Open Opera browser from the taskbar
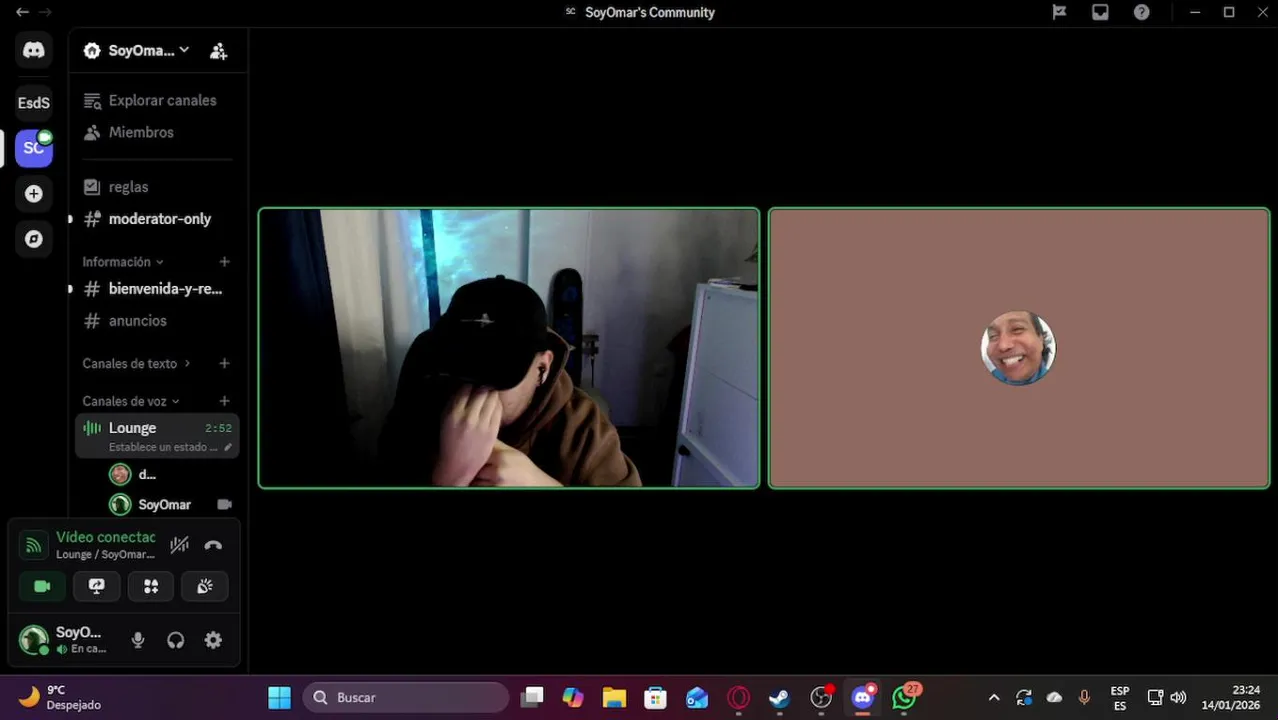 click(x=739, y=697)
